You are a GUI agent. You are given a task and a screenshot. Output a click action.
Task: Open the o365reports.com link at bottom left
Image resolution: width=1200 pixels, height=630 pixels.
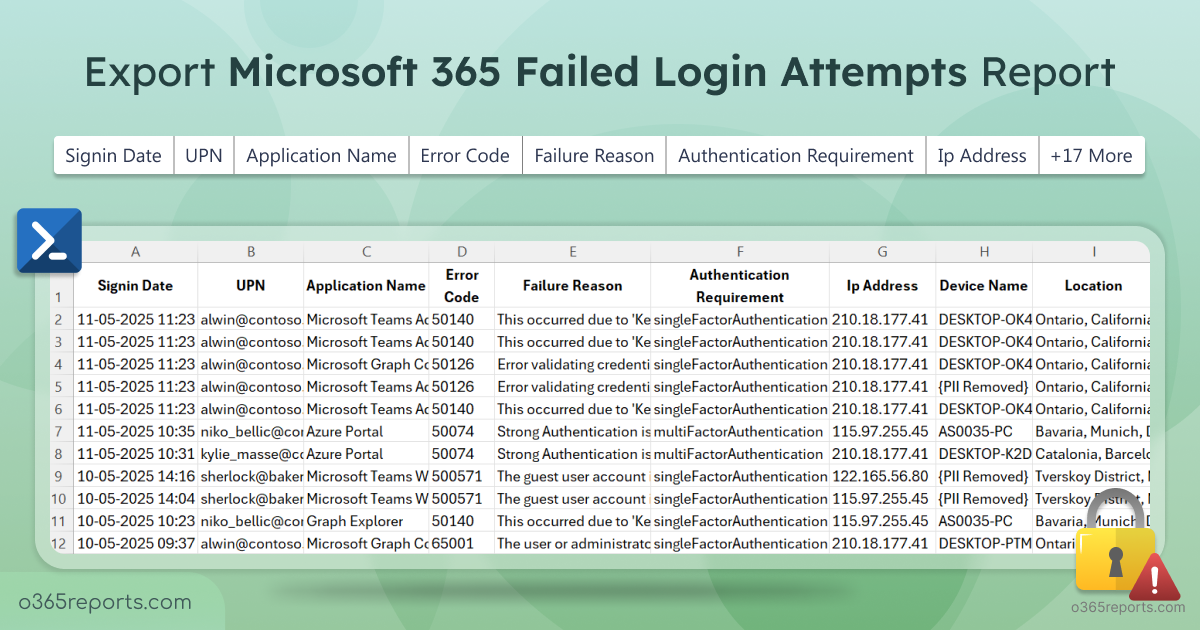(106, 602)
